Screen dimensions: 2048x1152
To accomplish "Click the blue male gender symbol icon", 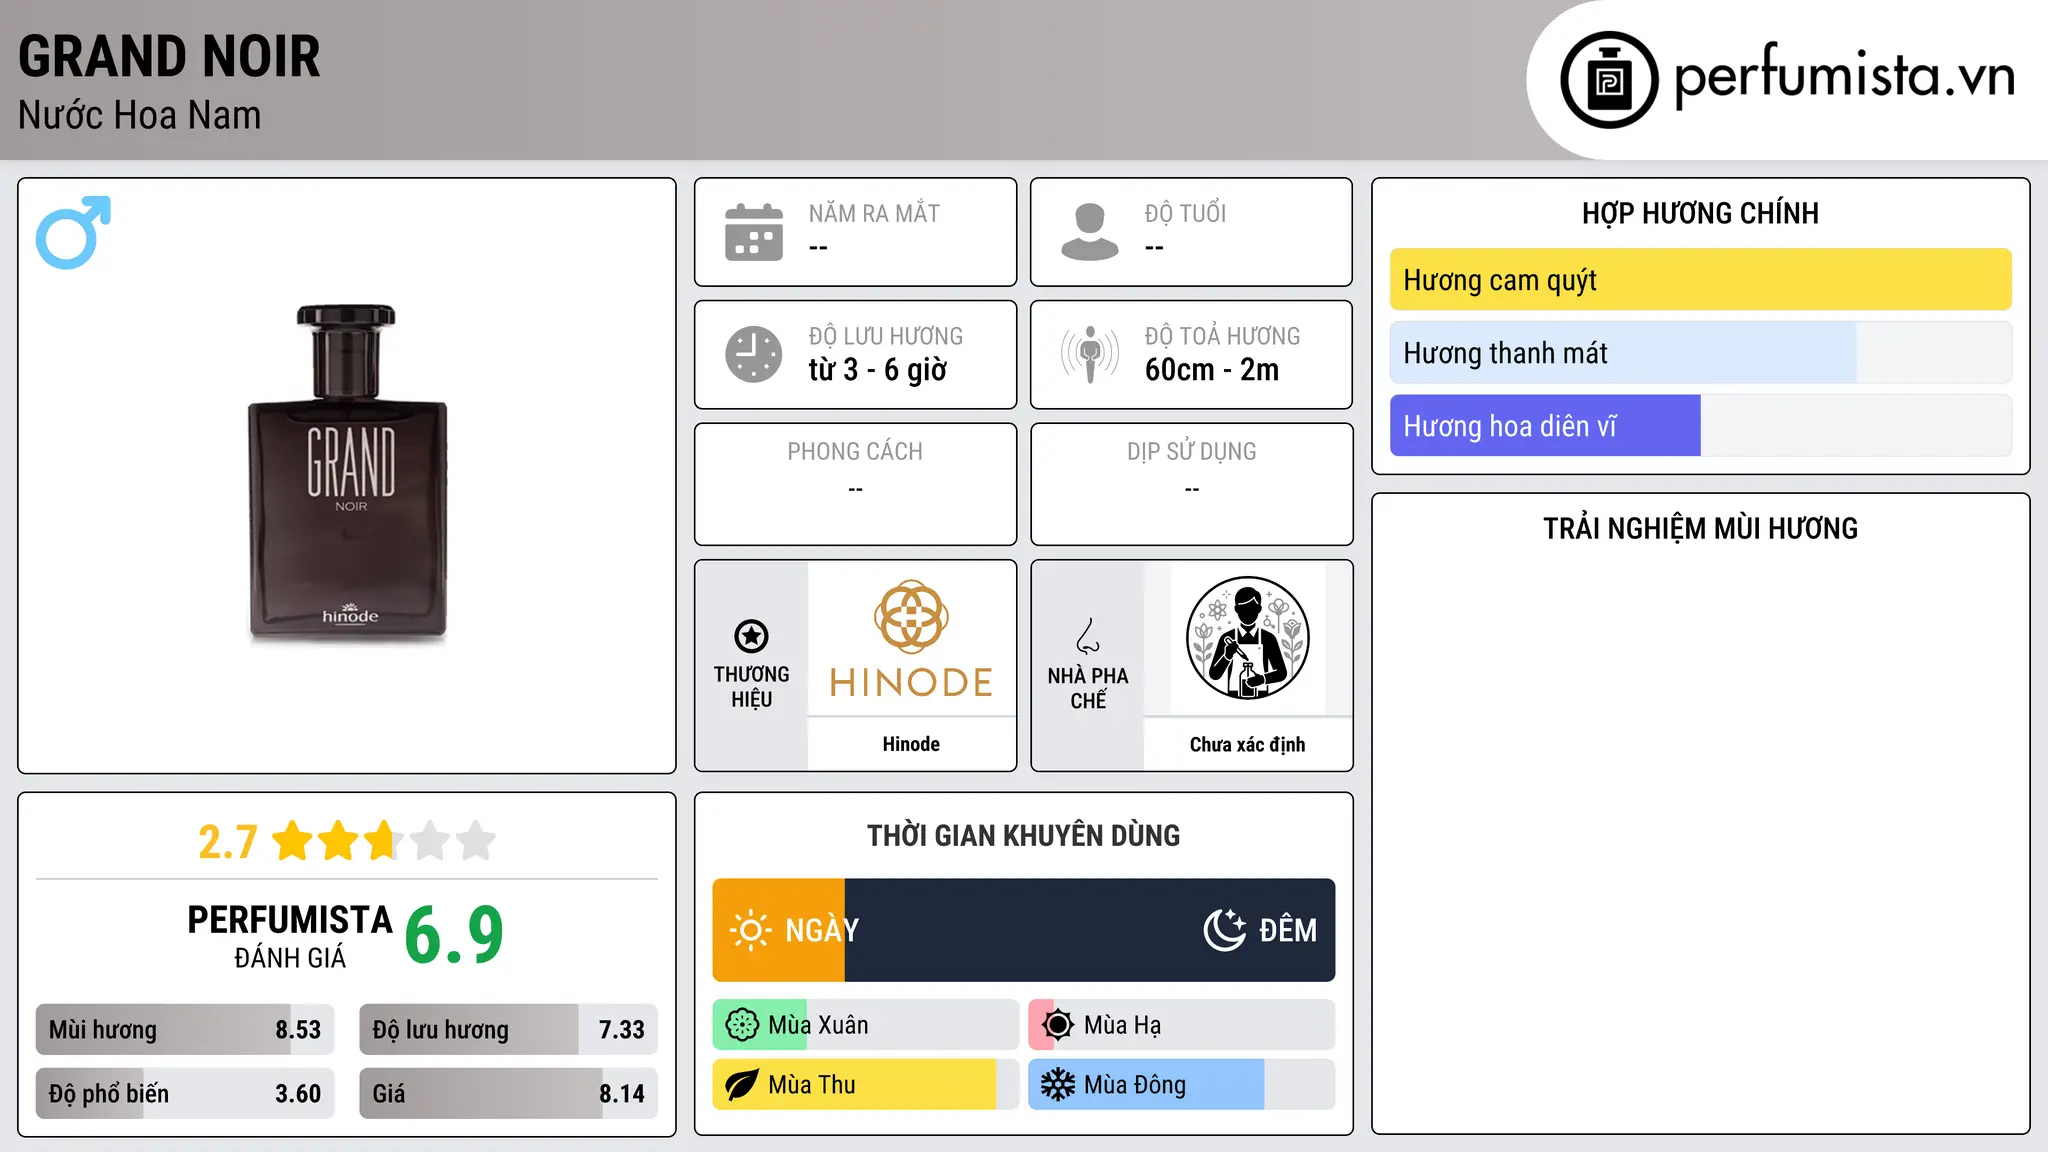I will (x=73, y=232).
